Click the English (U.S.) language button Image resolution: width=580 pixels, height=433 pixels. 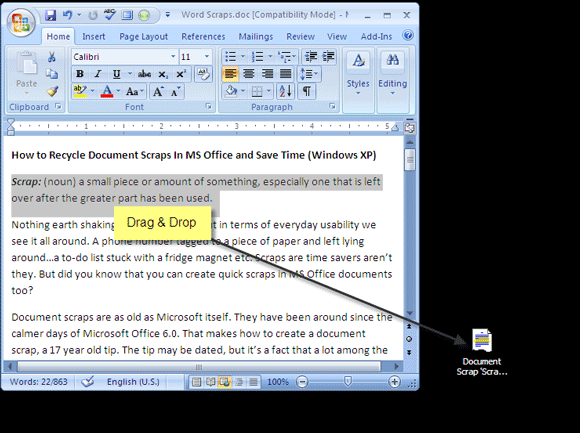pyautogui.click(x=133, y=382)
